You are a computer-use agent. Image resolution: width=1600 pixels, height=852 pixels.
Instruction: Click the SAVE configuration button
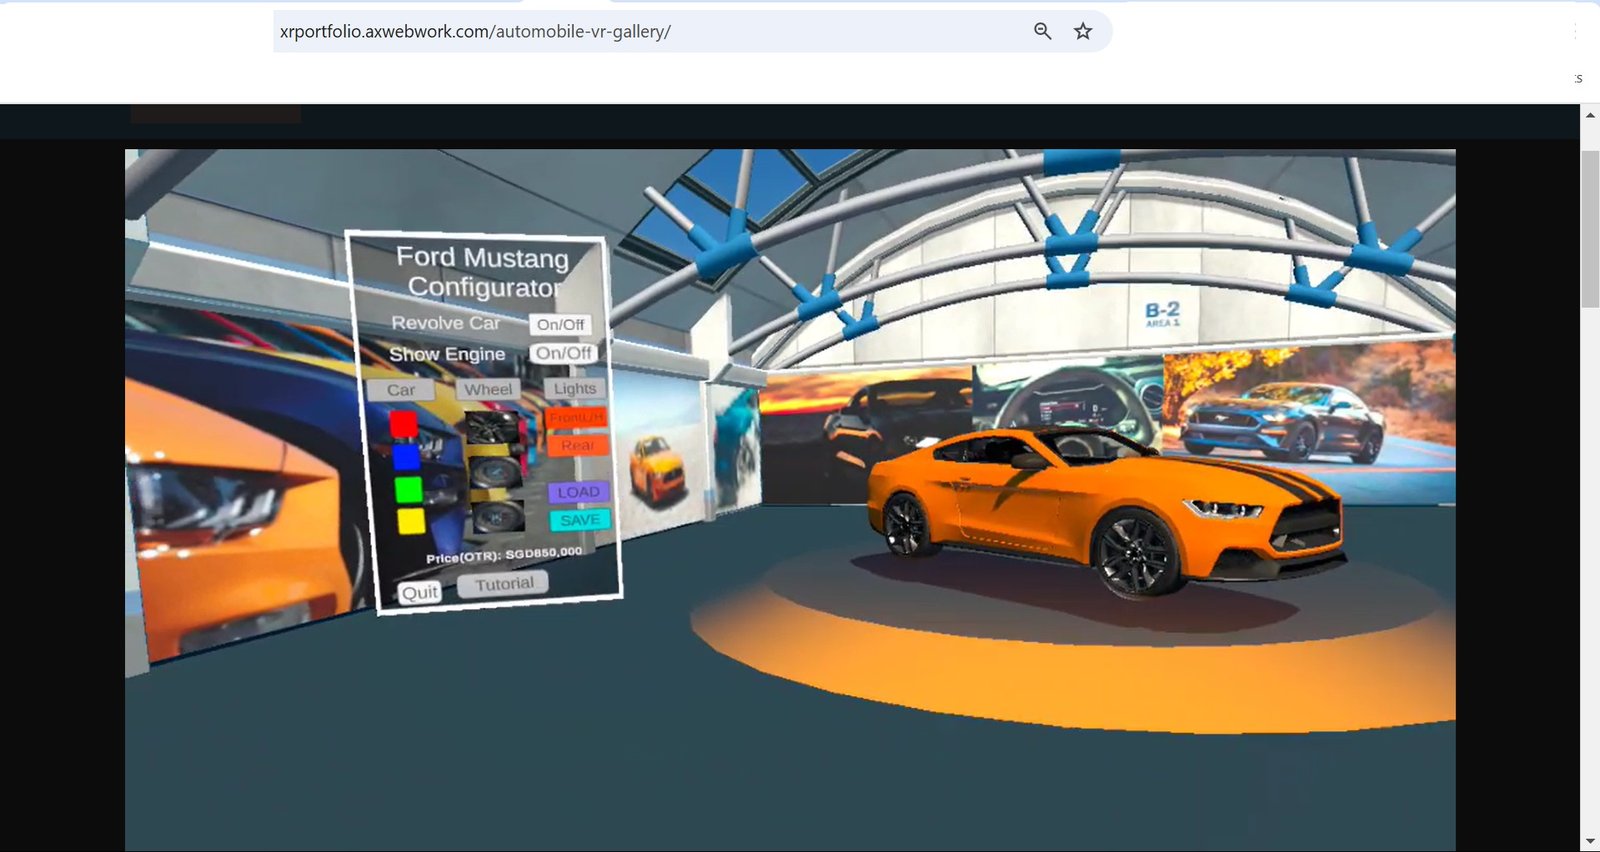point(580,520)
